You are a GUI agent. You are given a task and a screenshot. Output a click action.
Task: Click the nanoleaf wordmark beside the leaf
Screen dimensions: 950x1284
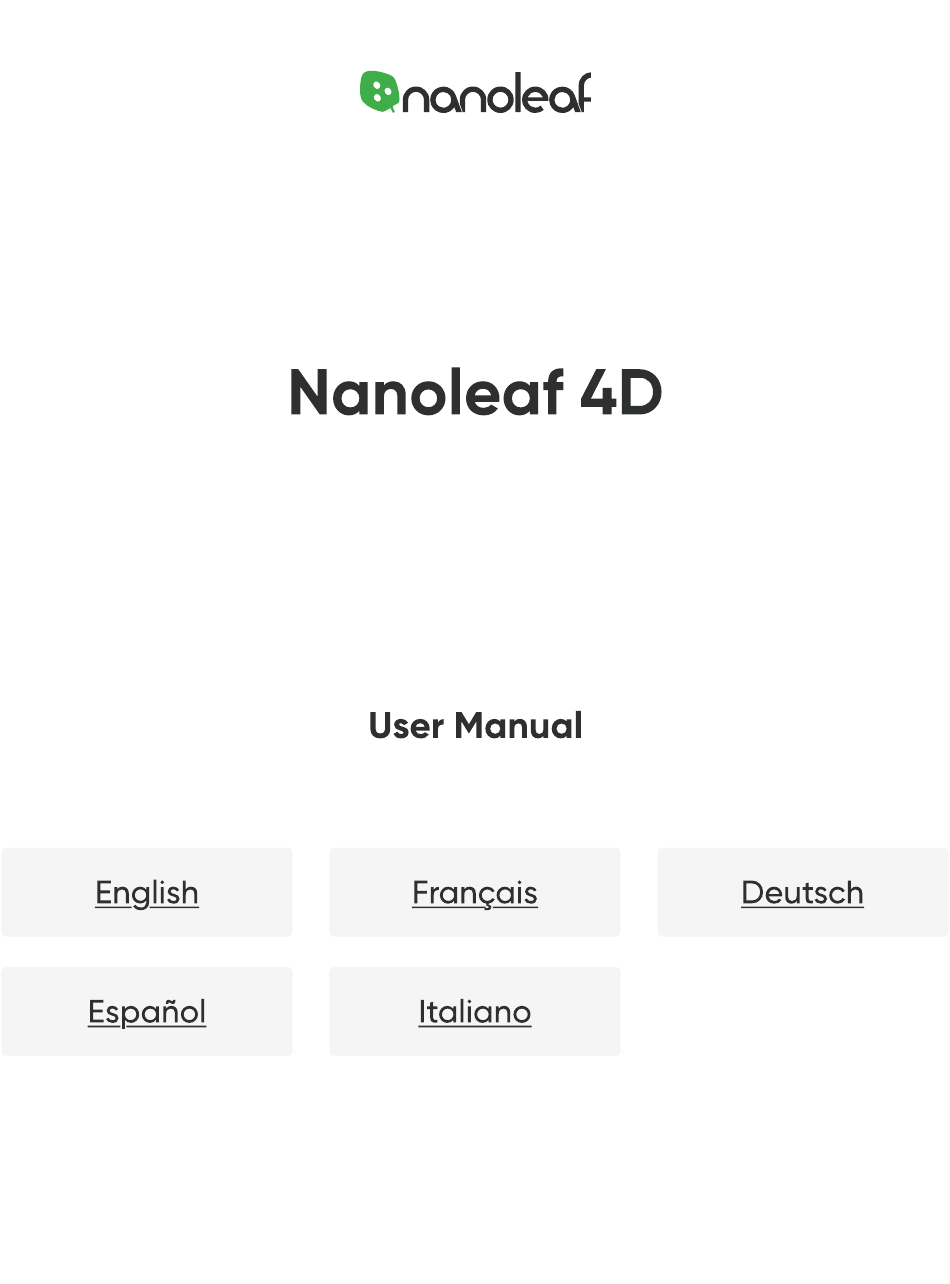point(497,93)
